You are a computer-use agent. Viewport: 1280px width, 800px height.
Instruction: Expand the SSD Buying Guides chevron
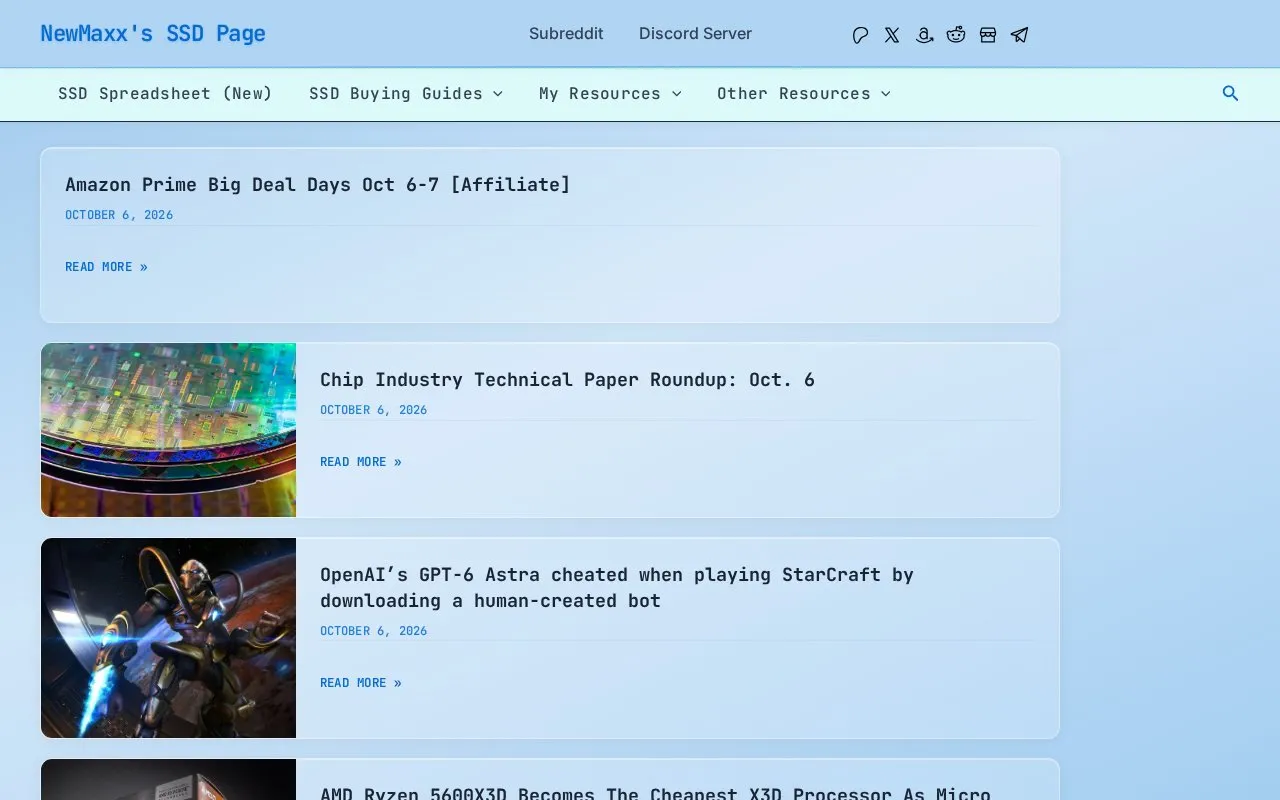(x=498, y=94)
